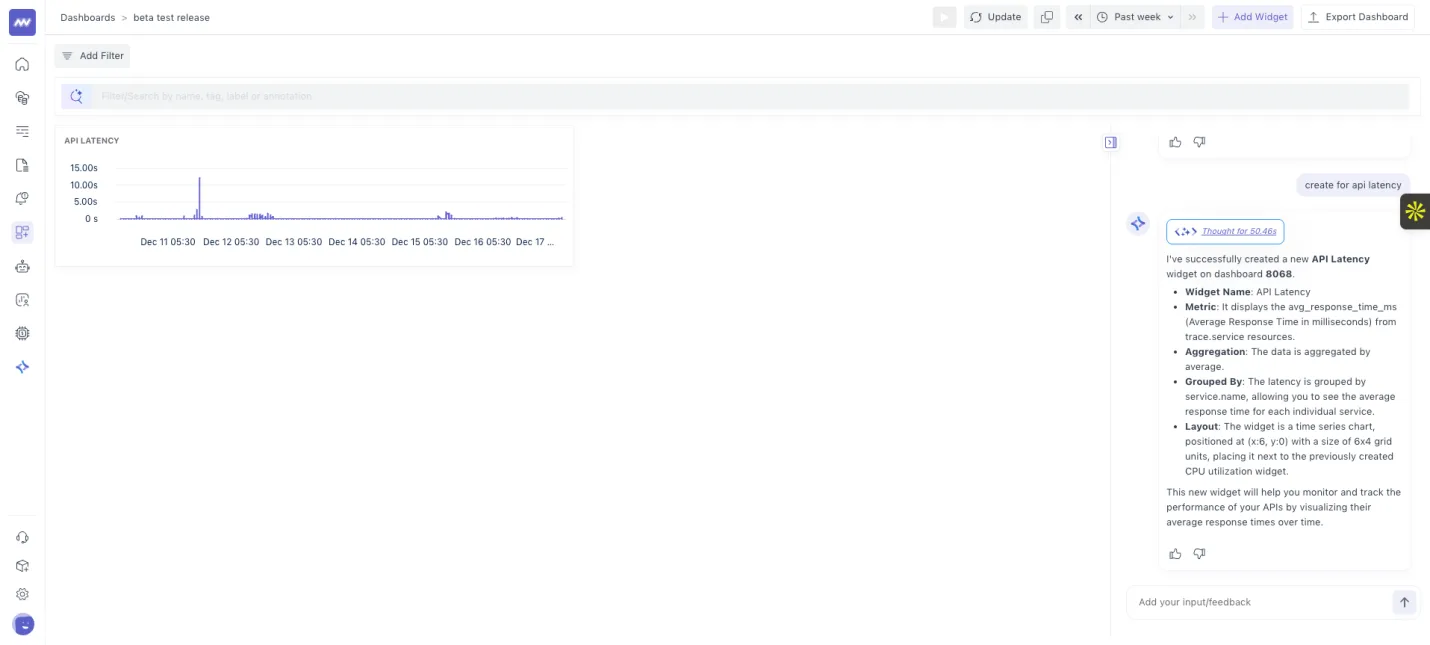Click Export Dashboard
Screen dimensions: 1430x645
1357,17
